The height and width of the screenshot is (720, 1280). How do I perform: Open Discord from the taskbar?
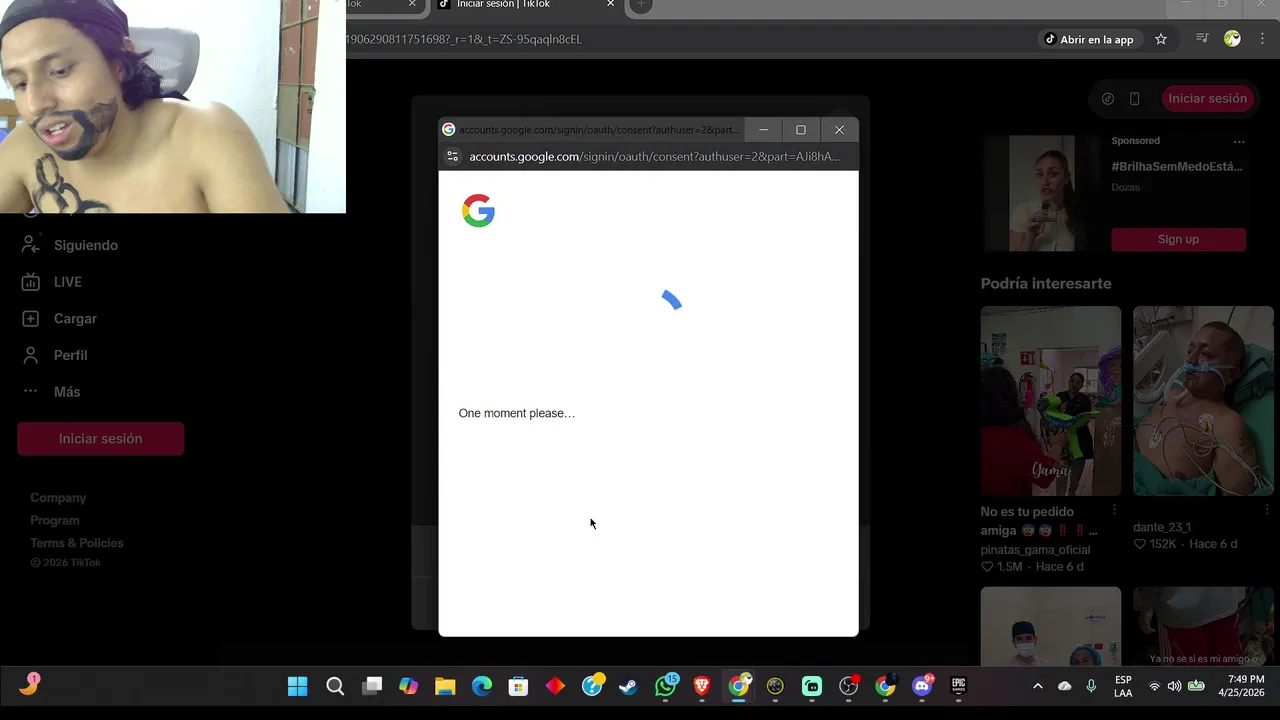point(922,686)
